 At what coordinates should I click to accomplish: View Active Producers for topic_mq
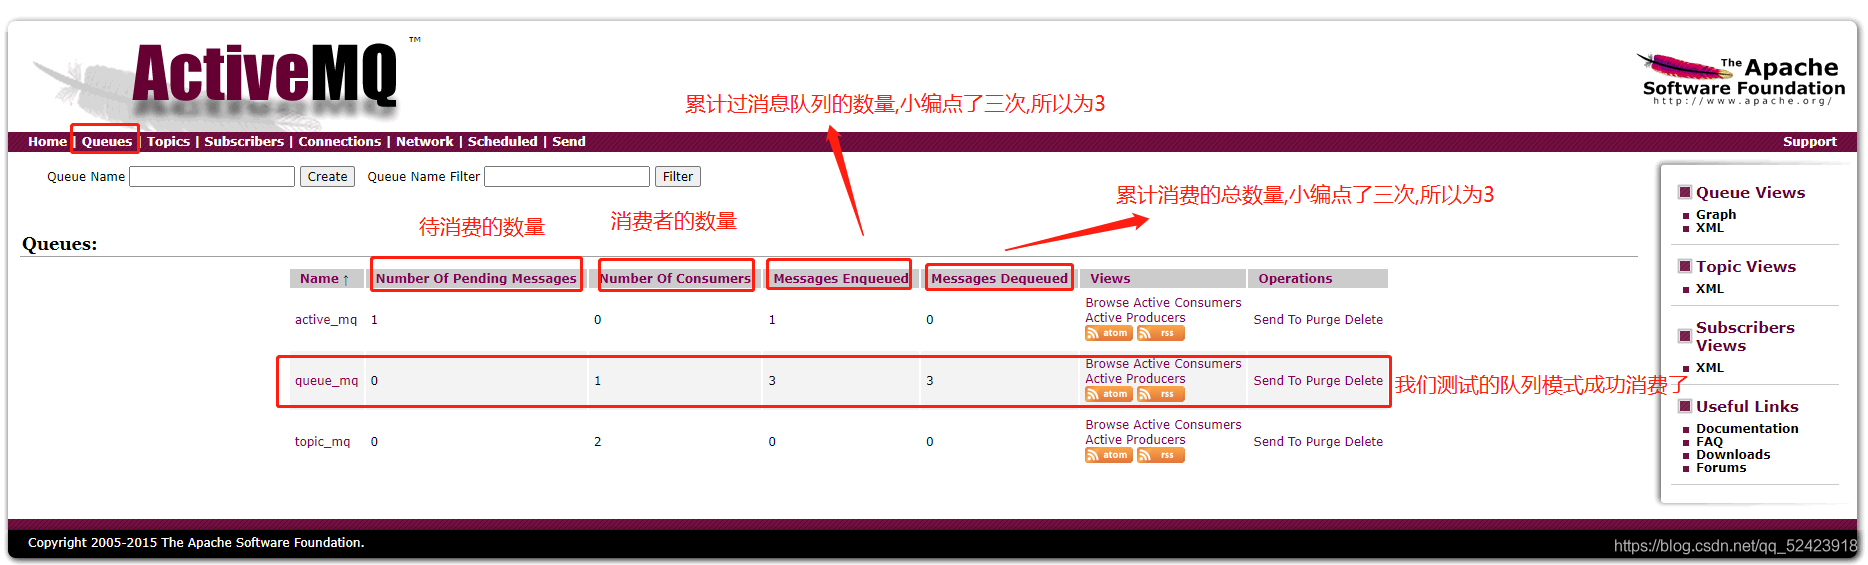[x=1135, y=440]
